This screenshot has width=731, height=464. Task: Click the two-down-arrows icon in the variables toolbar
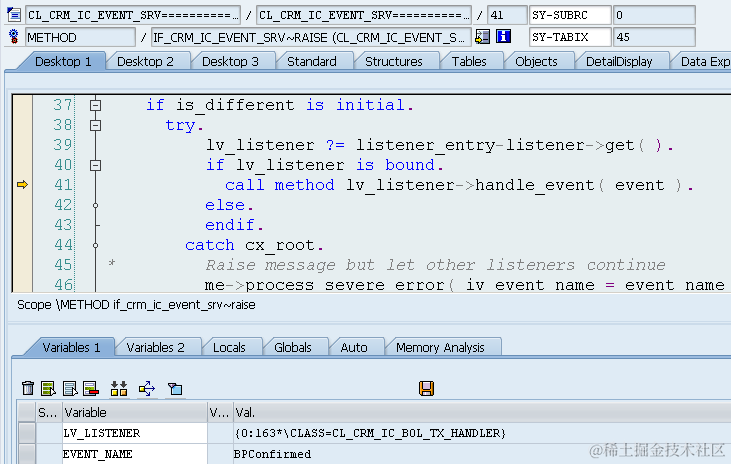pos(119,388)
